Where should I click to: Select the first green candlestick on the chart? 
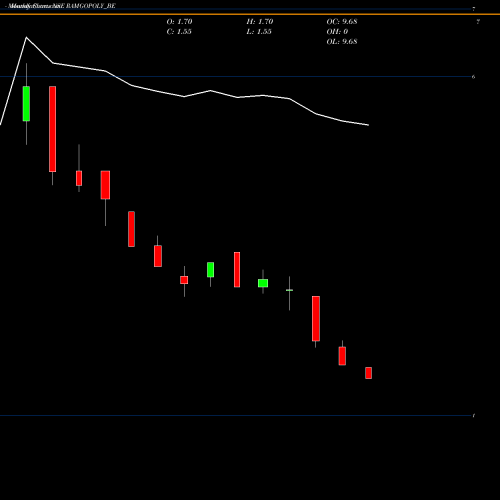(26, 104)
